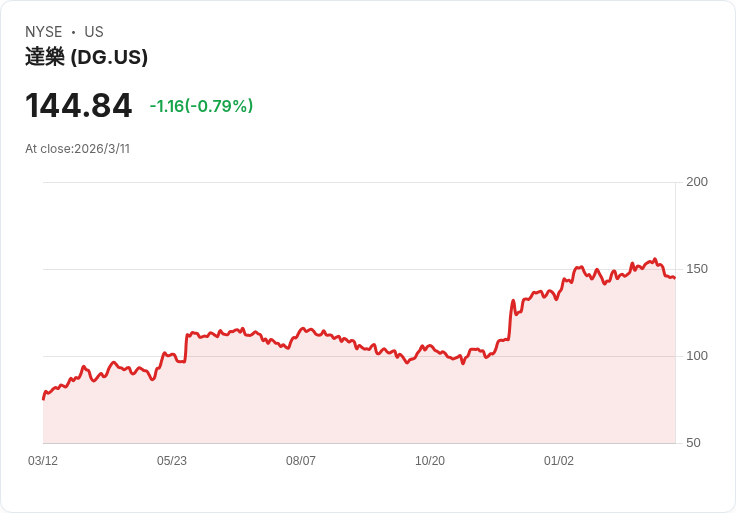Click the steep price jump on the chart line

coord(510,320)
